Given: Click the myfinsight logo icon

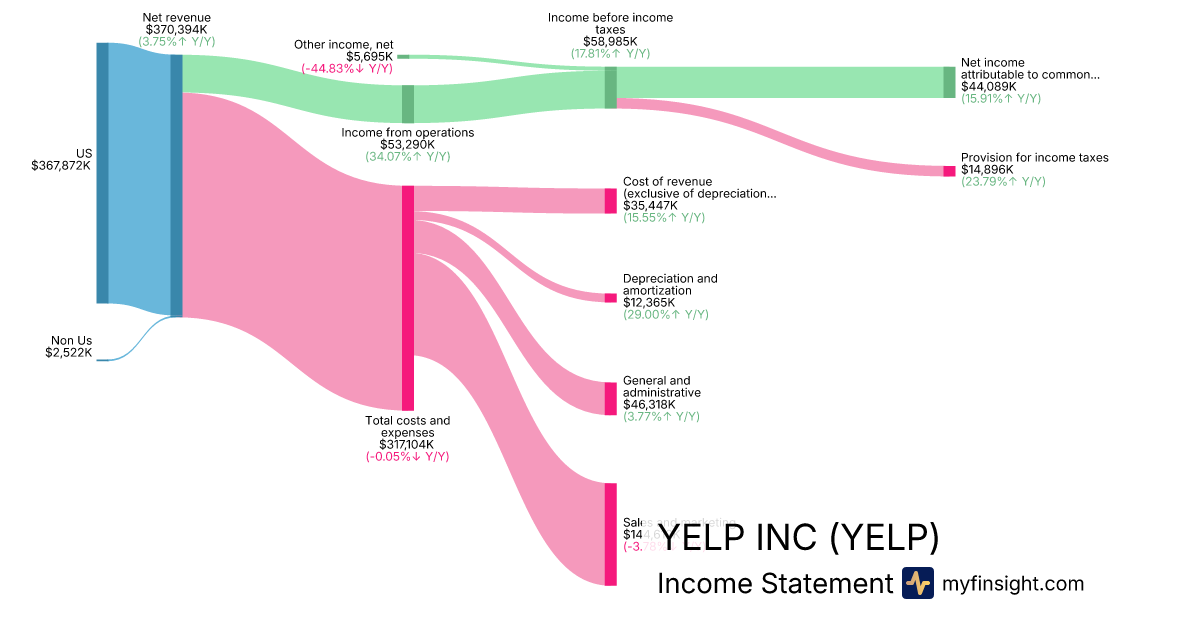Looking at the screenshot, I should pos(917,583).
